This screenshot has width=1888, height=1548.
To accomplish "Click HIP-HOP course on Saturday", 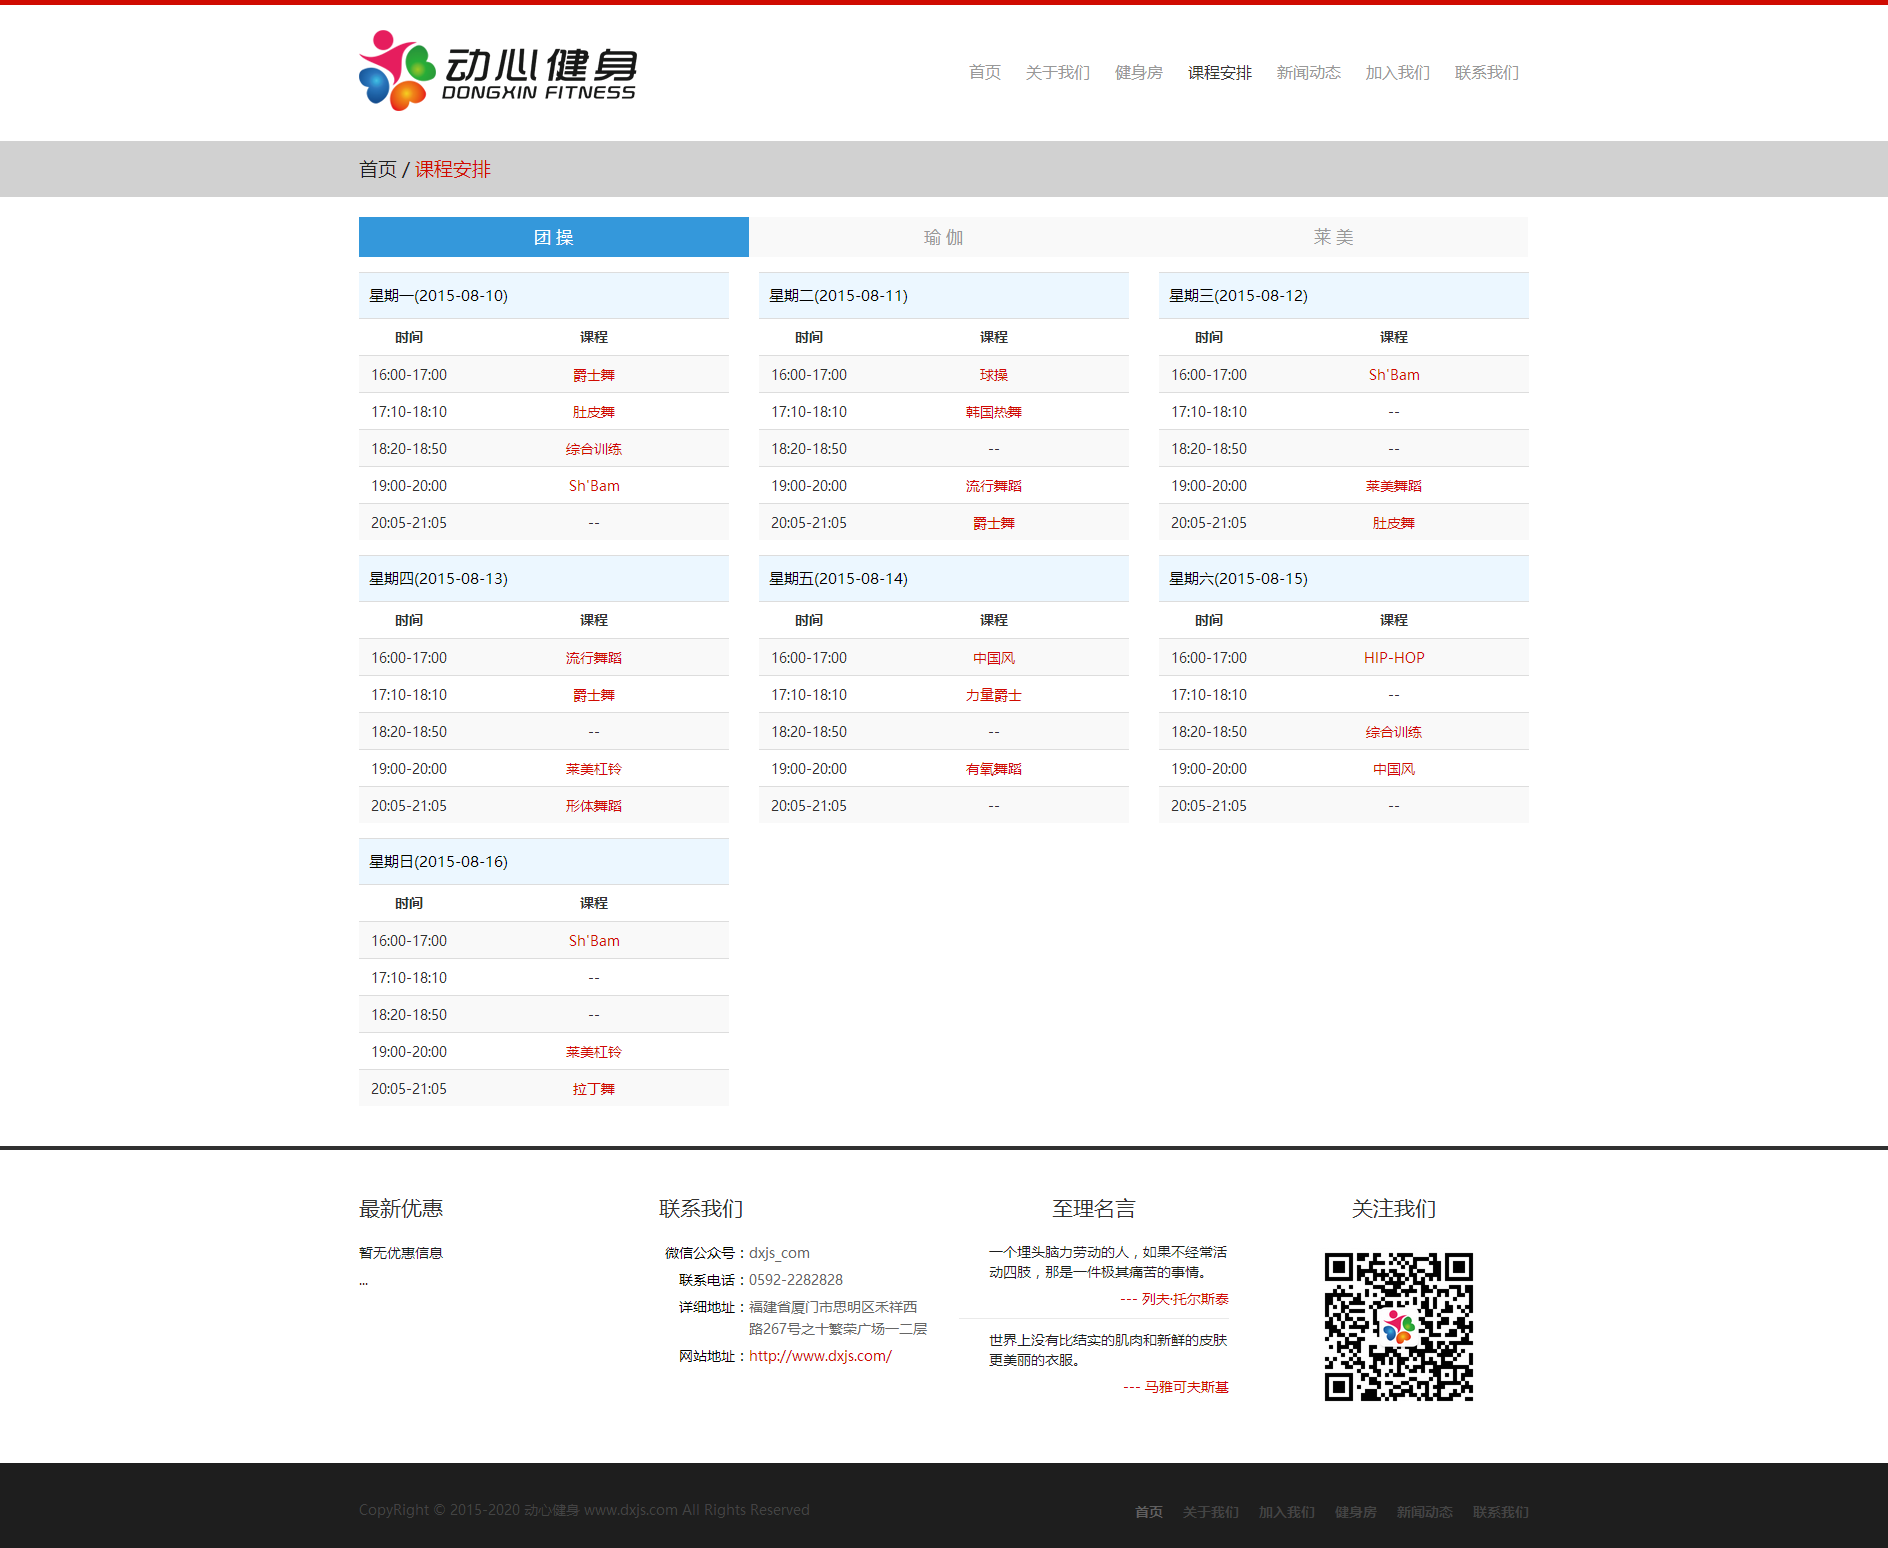I will point(1393,657).
